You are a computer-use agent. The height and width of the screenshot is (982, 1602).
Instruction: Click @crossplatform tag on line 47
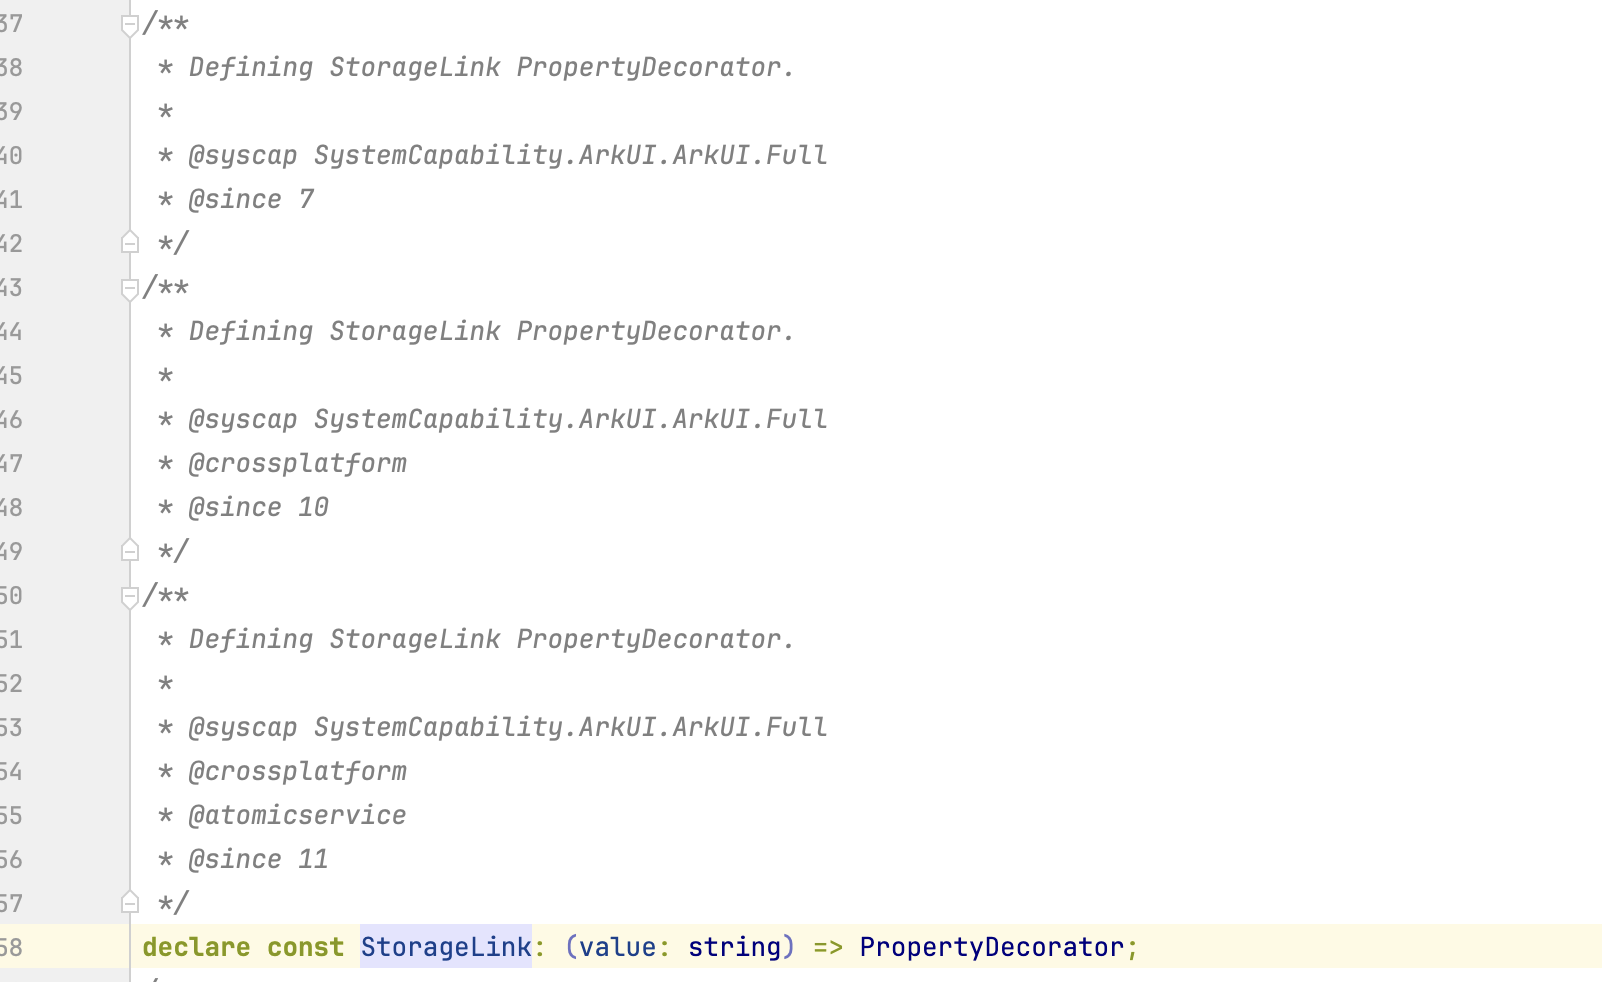coord(297,463)
